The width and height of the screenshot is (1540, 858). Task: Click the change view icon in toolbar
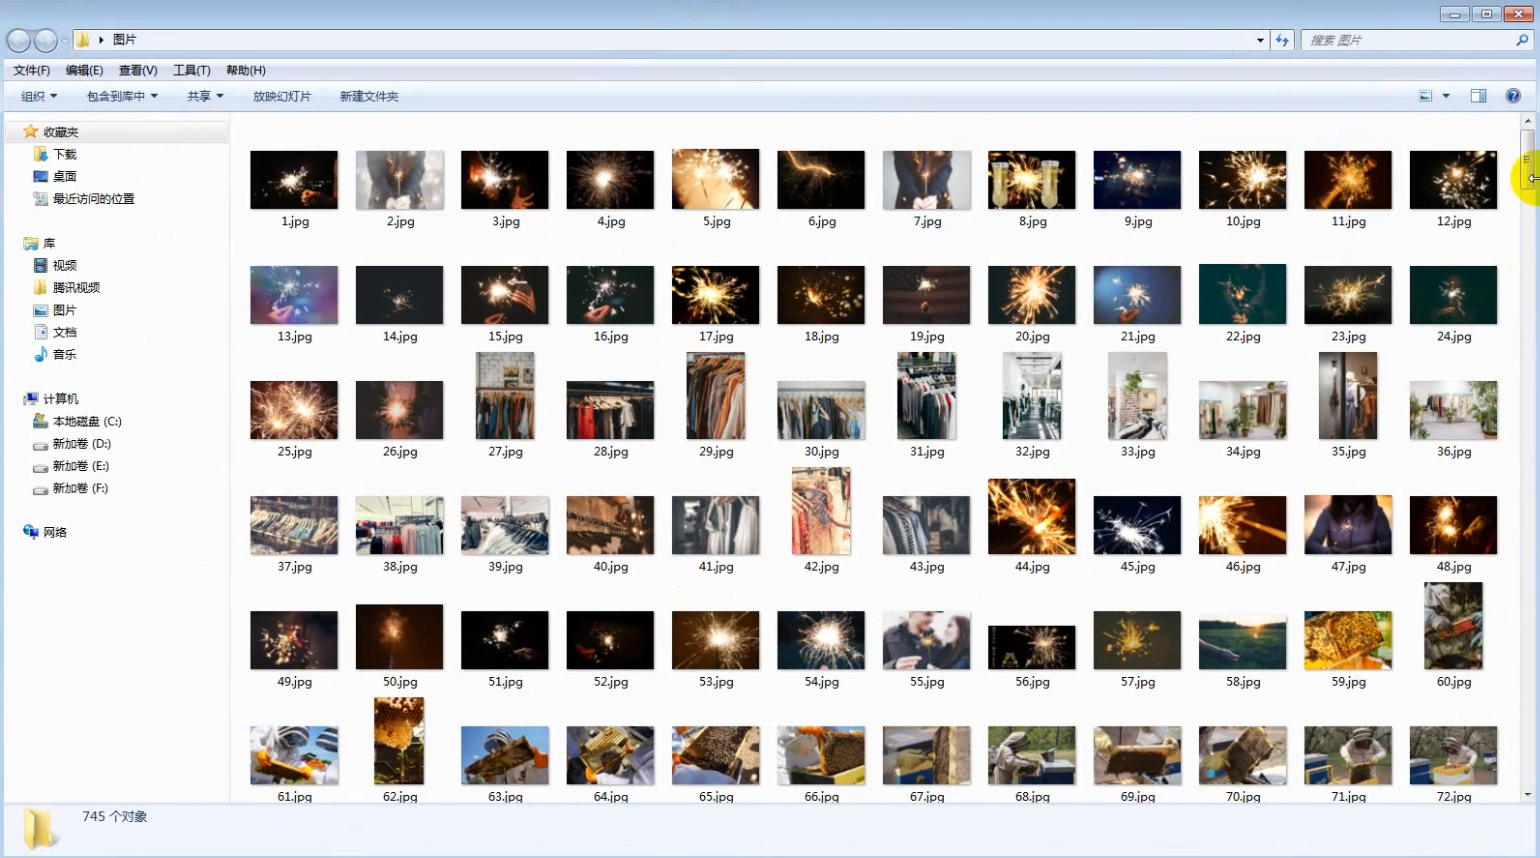coord(1426,96)
